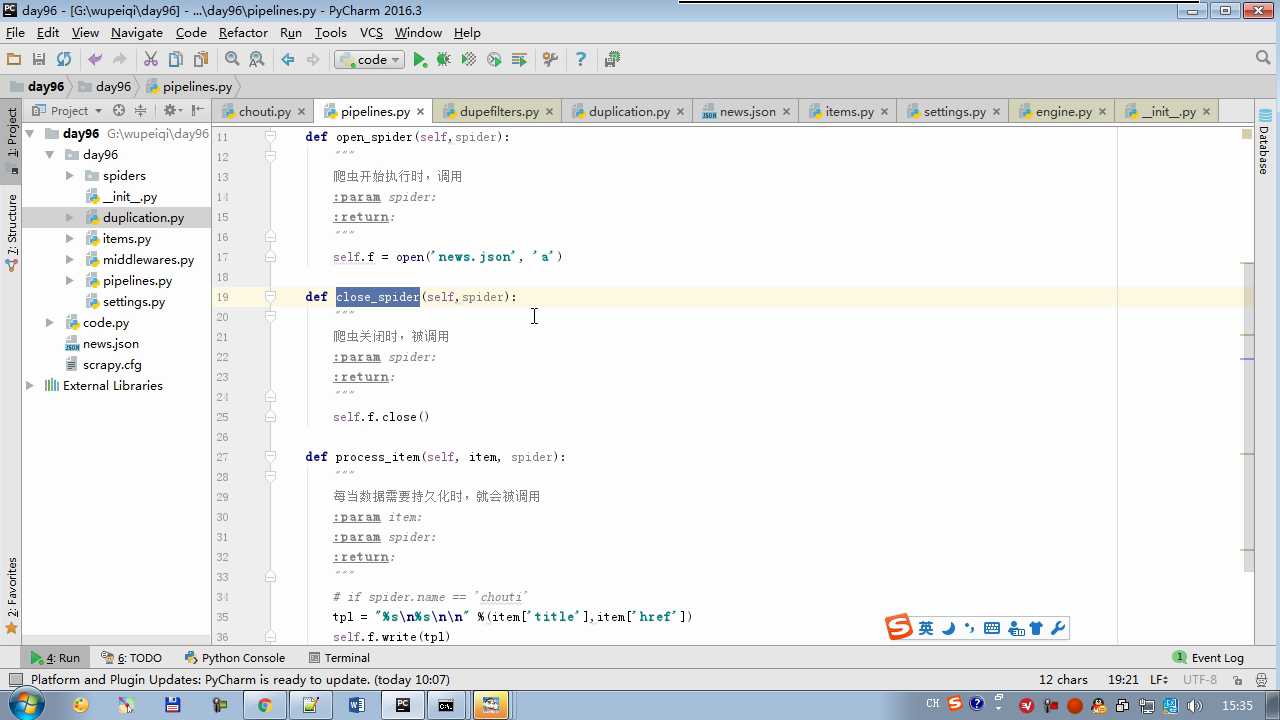Screen dimensions: 1280x720
Task: Toggle fold for process_item method
Action: 270,457
